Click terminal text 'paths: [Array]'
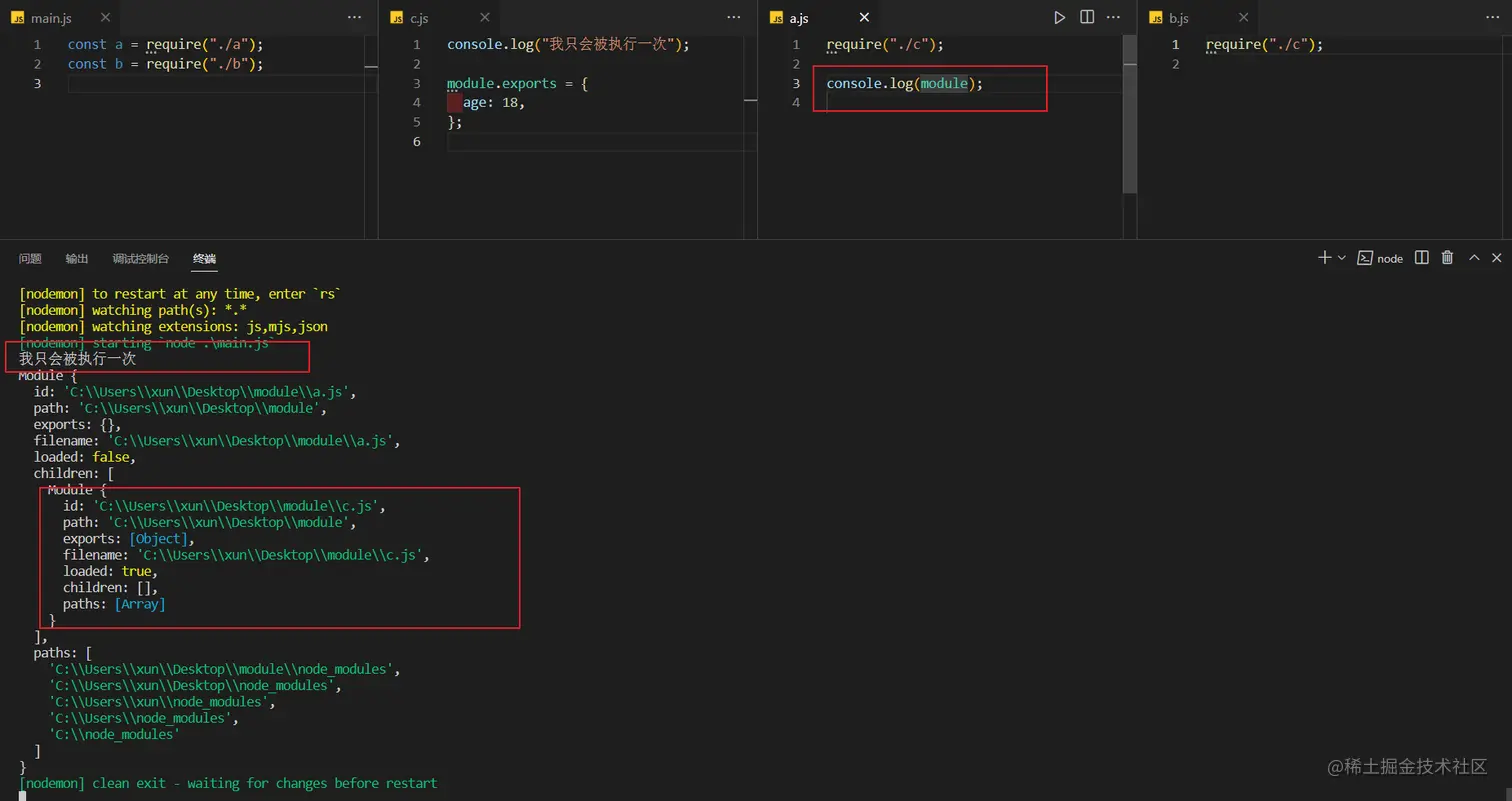The image size is (1512, 801). (114, 604)
